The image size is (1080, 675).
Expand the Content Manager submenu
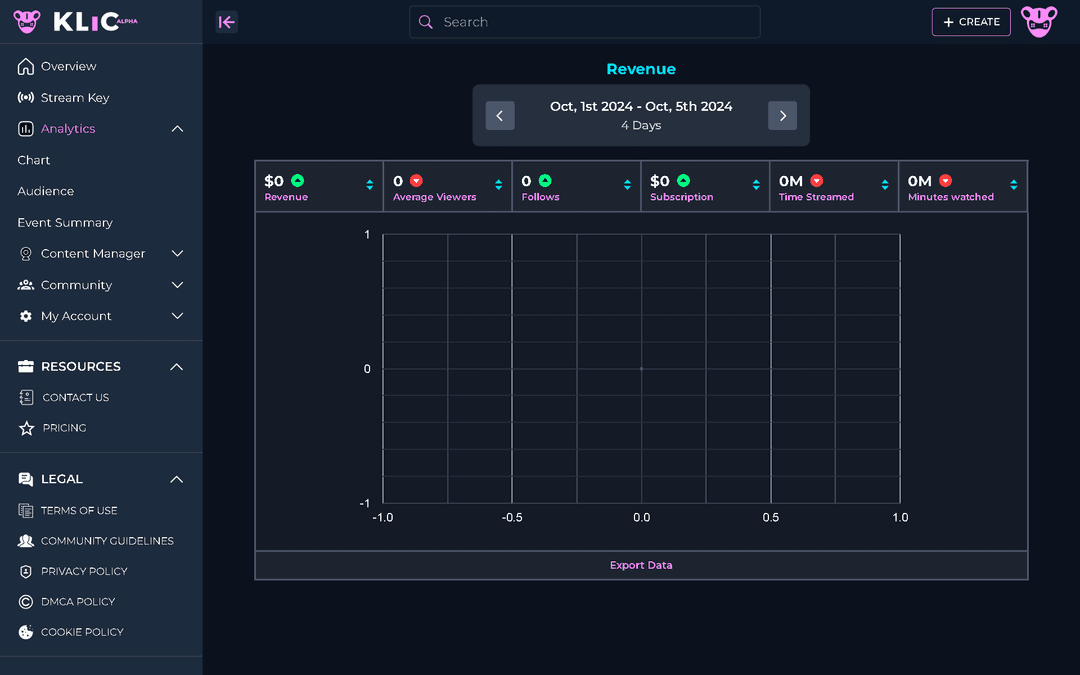(x=177, y=254)
